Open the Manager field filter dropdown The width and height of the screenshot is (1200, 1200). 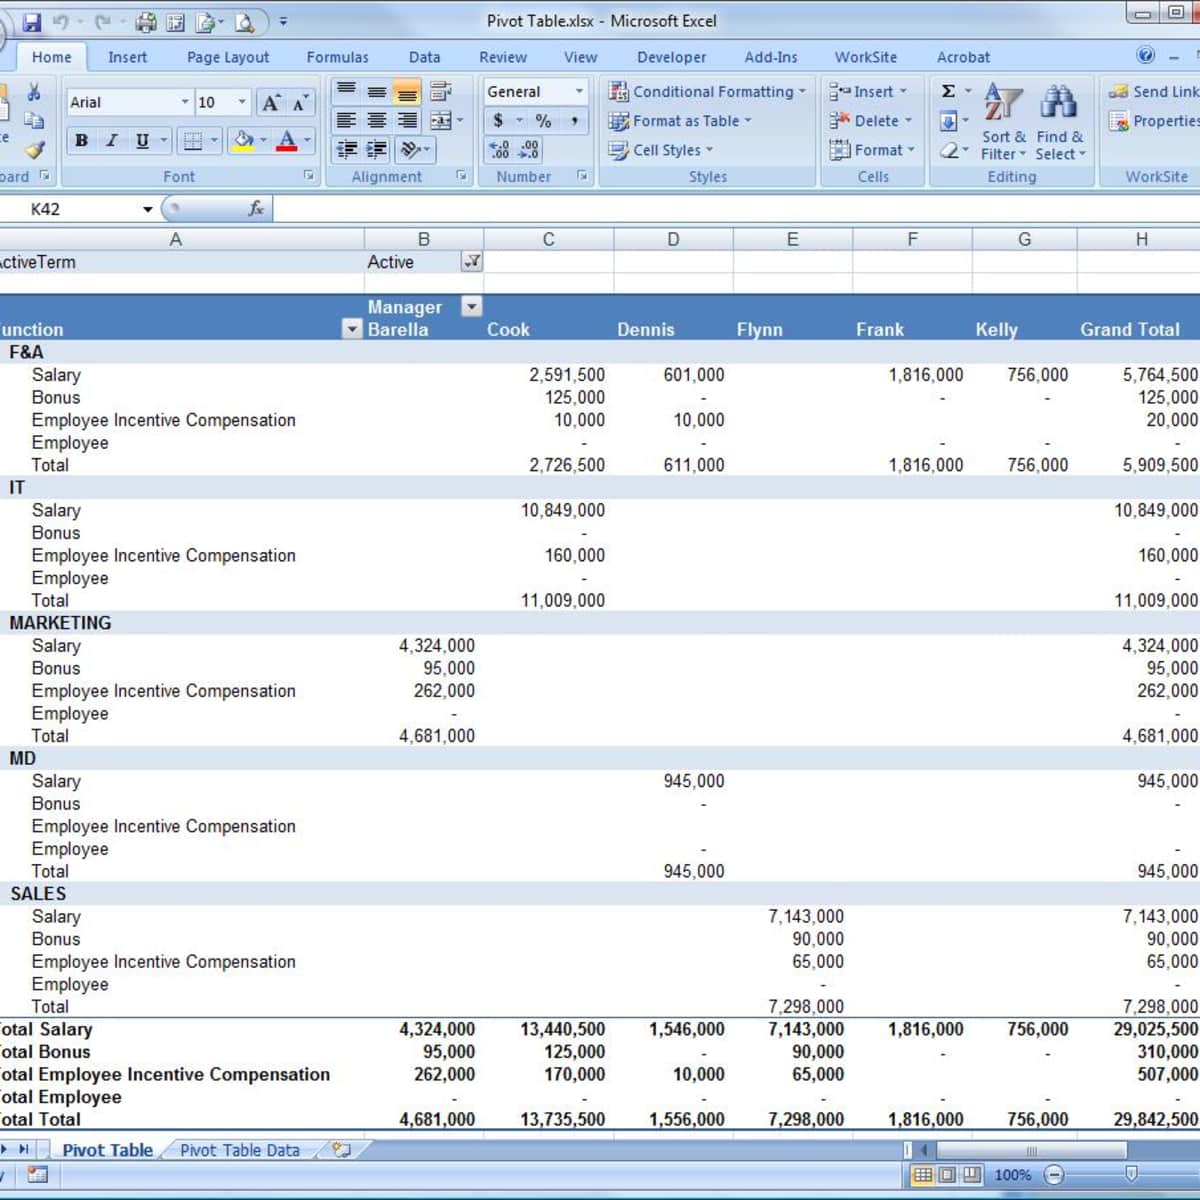pyautogui.click(x=471, y=306)
